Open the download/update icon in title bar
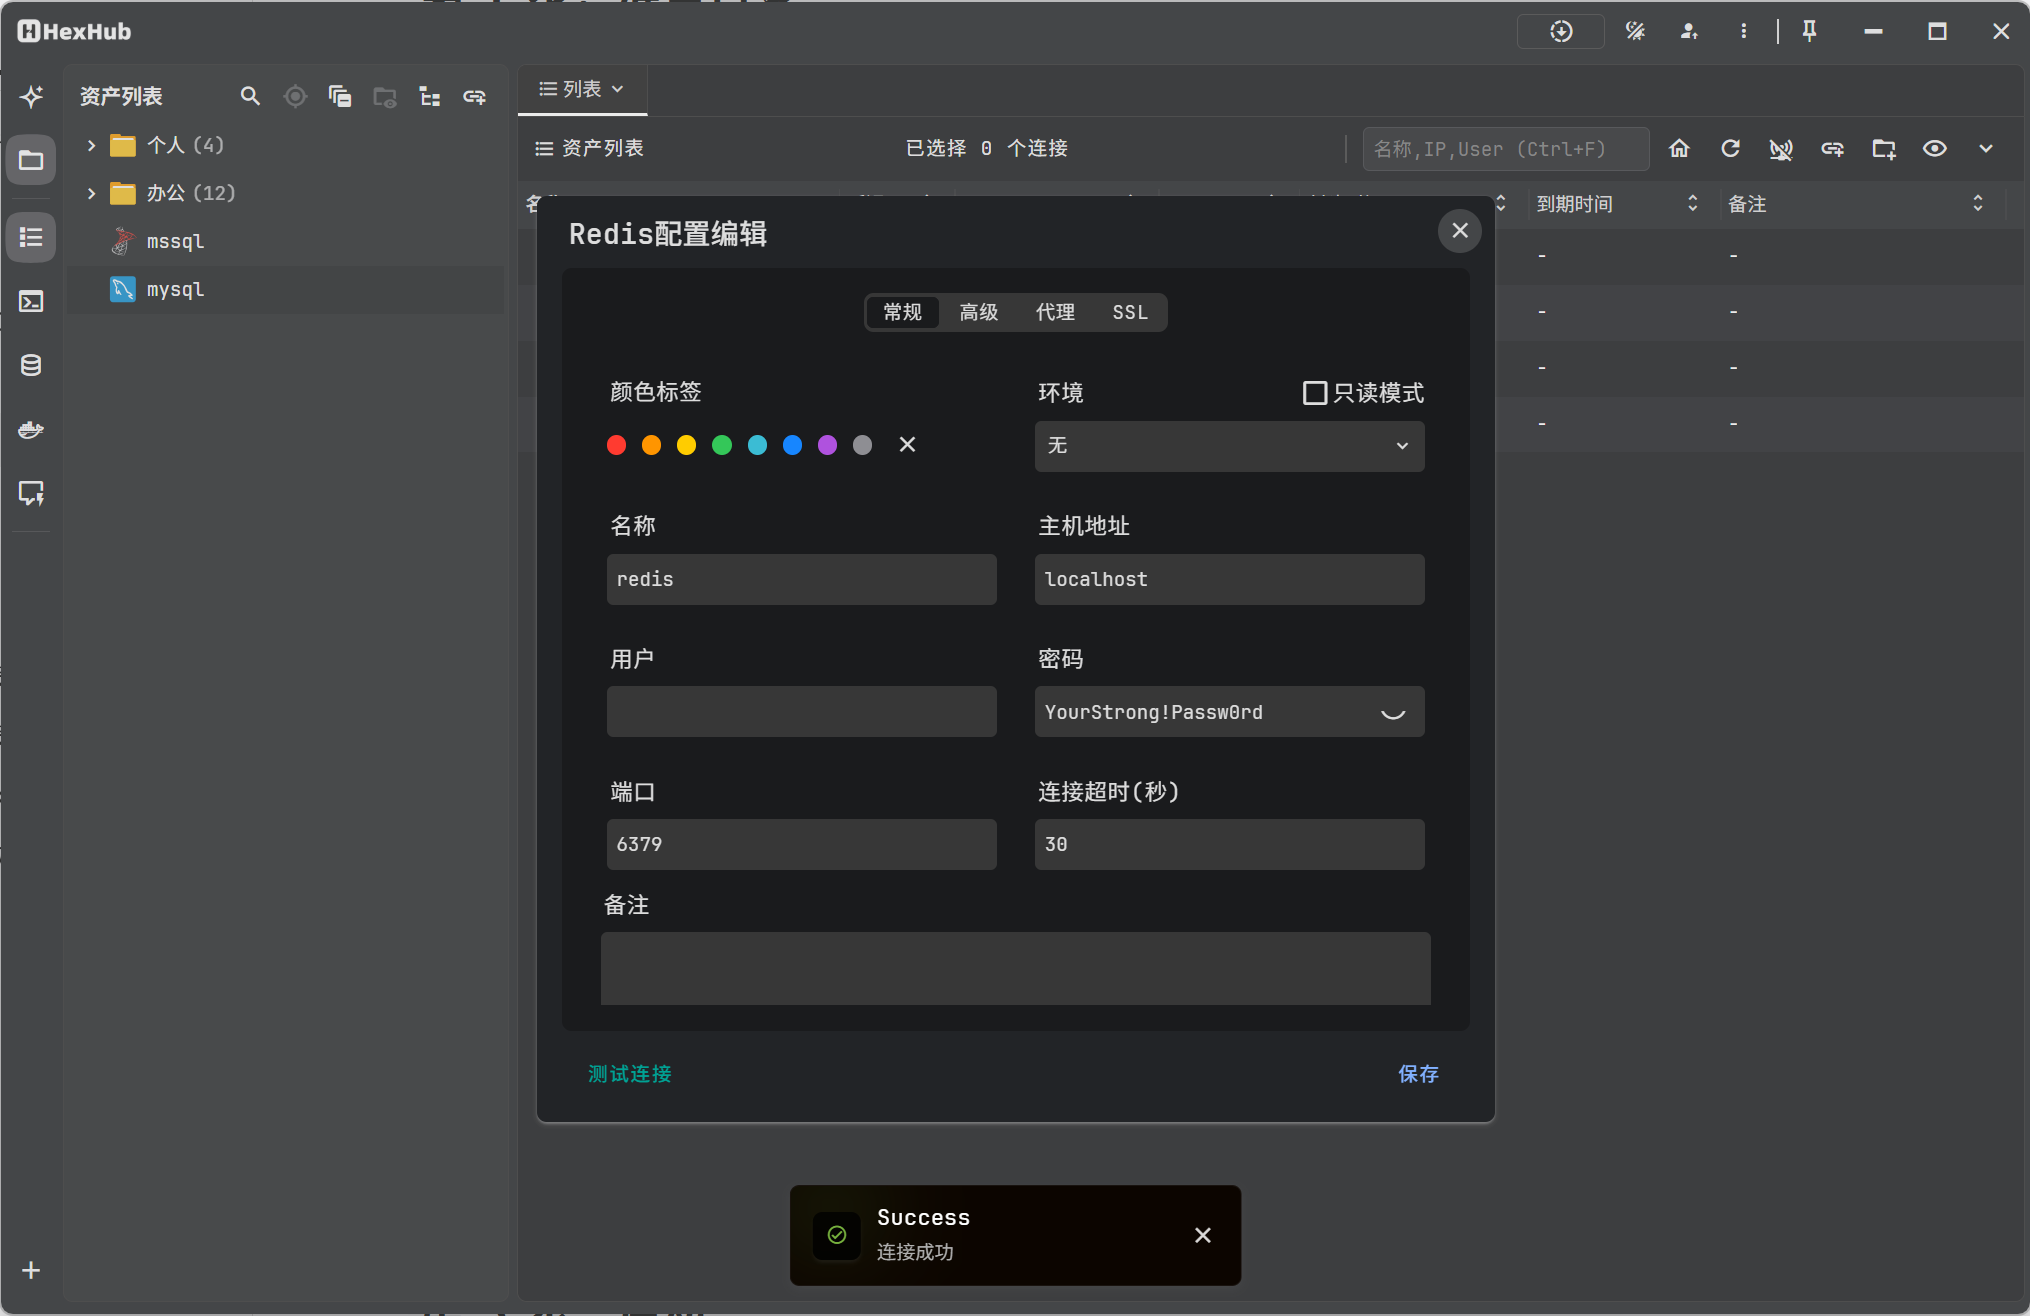2030x1316 pixels. (1561, 31)
